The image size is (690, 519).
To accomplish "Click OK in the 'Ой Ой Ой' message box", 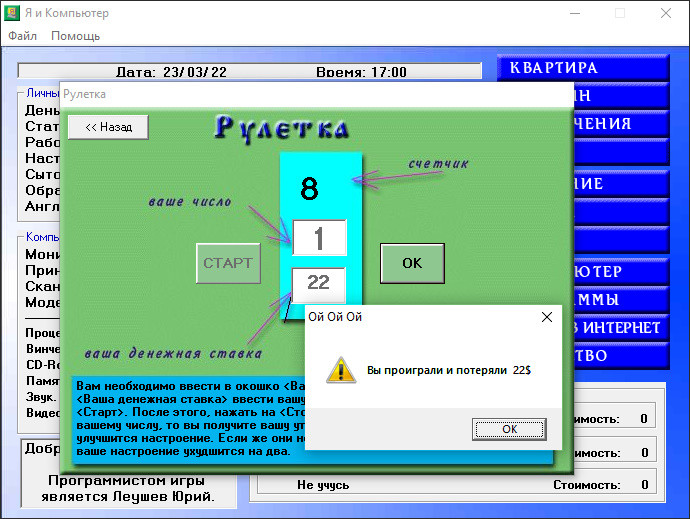I will pos(509,429).
